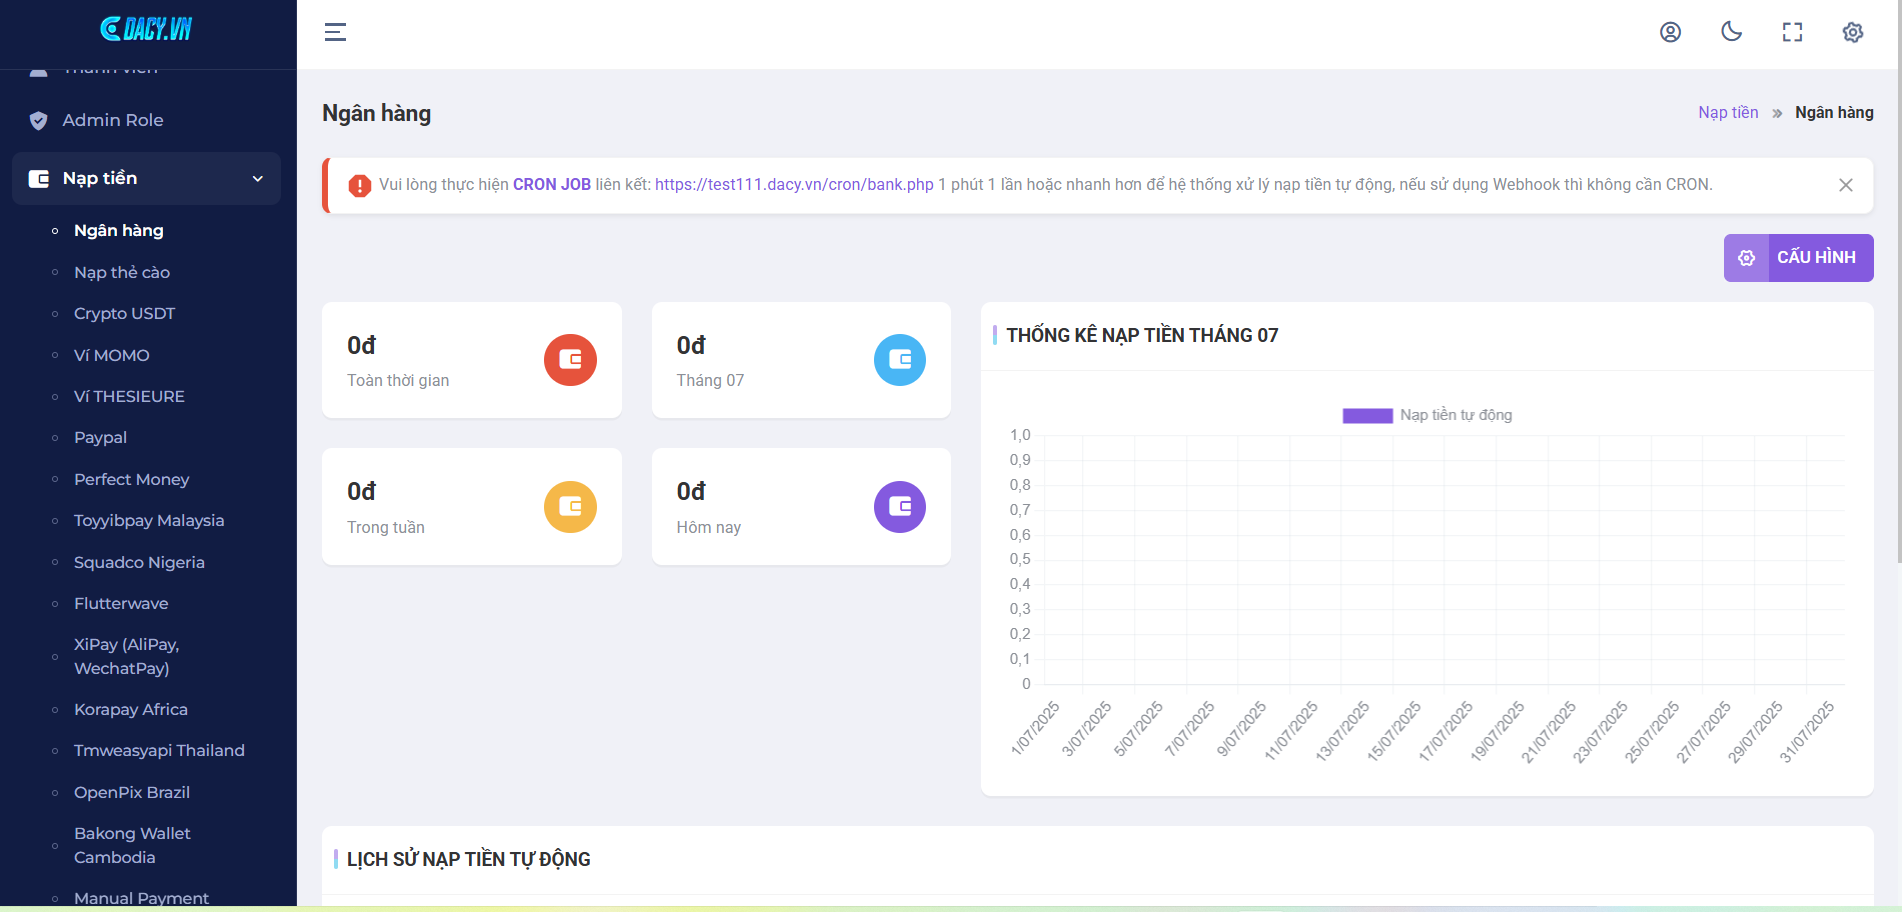The height and width of the screenshot is (912, 1902).
Task: Open Flutterwave menu item
Action: coord(121,604)
